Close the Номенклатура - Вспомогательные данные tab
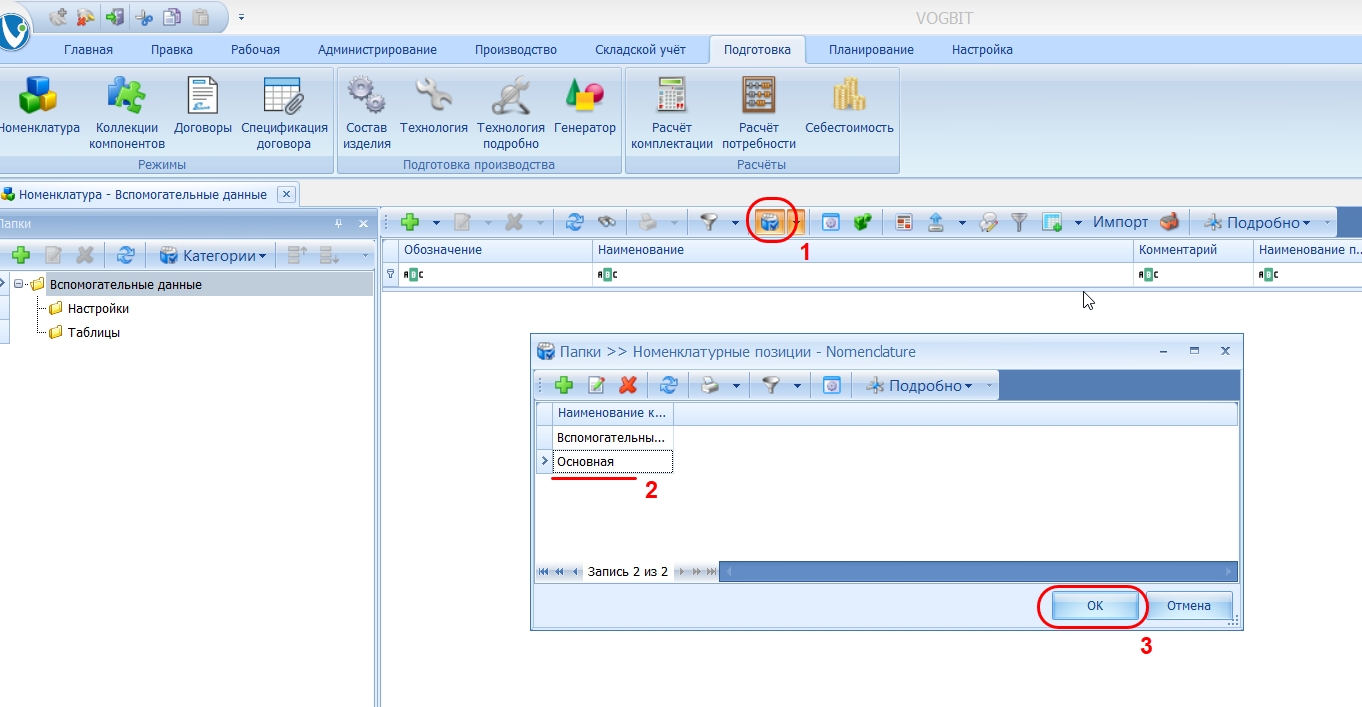Screen dimensions: 1362x707 [x=285, y=194]
